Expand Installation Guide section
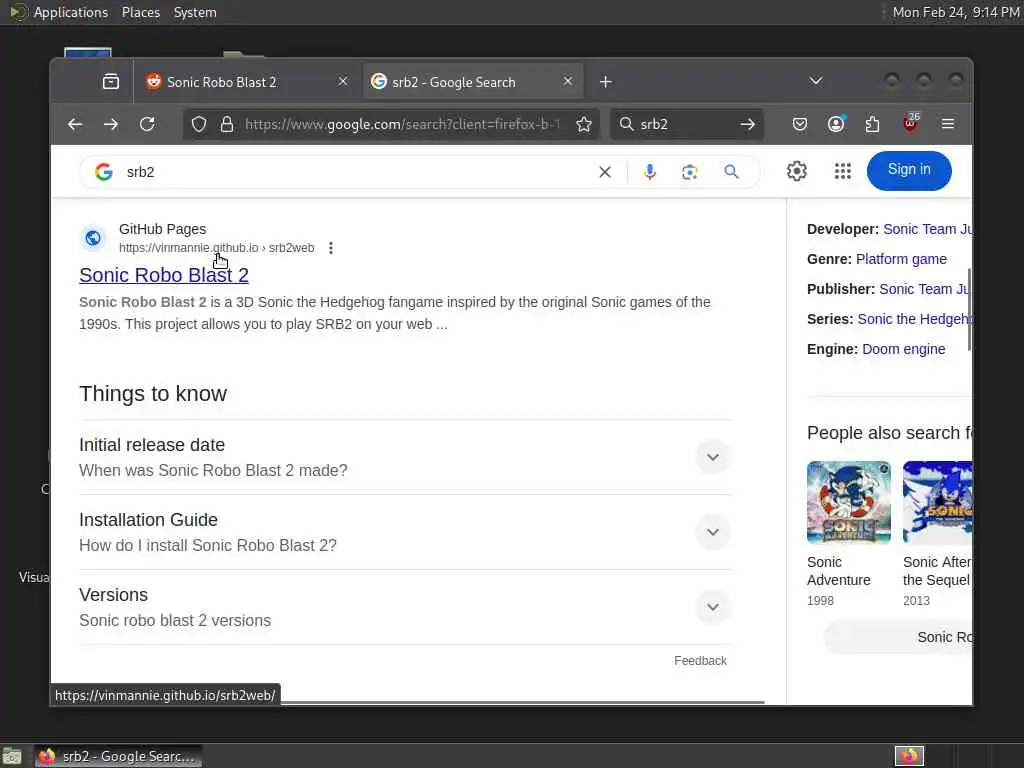Viewport: 1024px width, 768px height. tap(712, 532)
